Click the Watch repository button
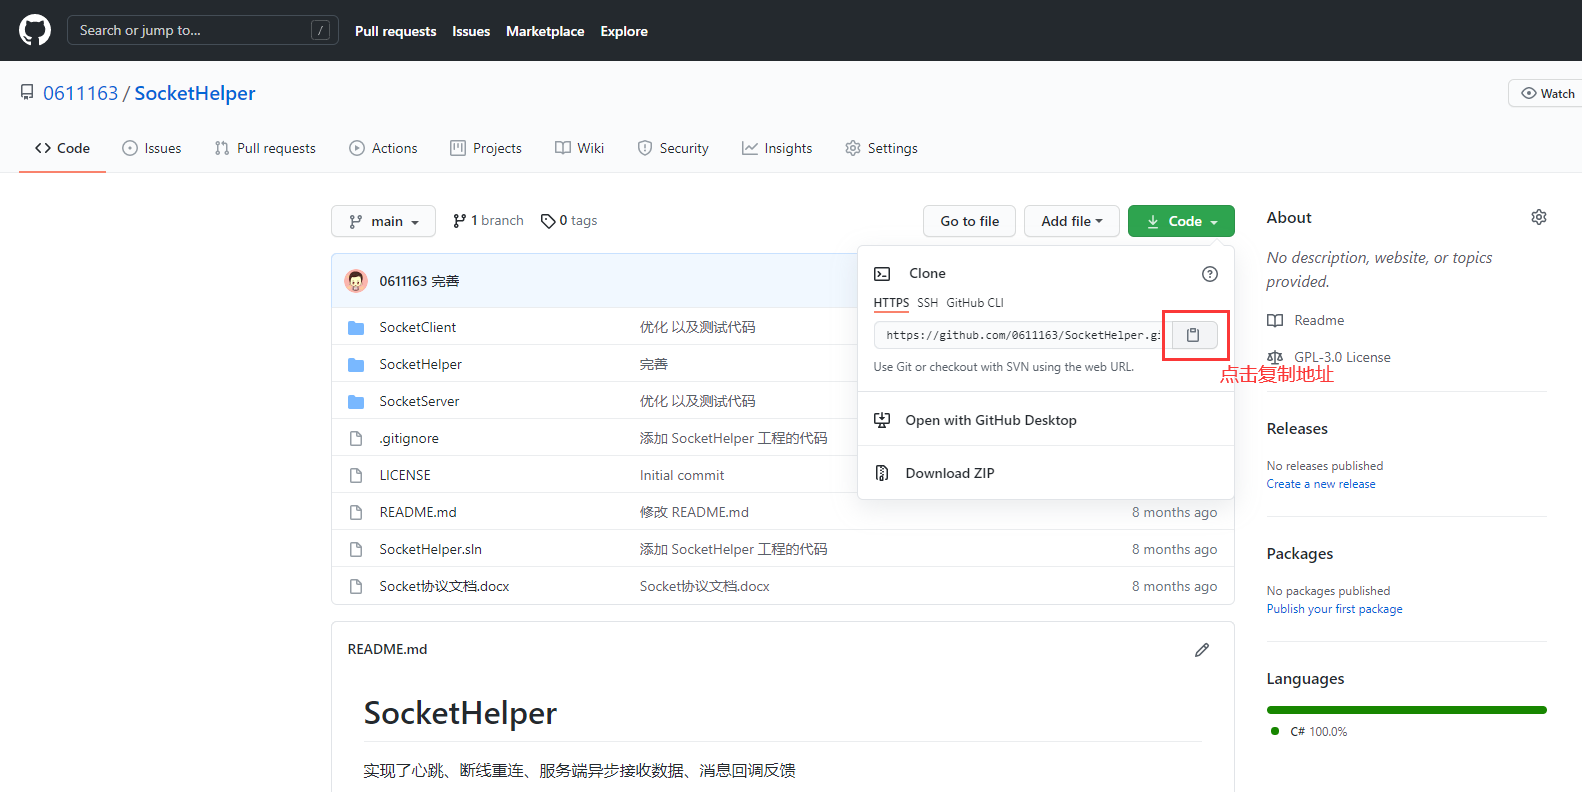 coord(1546,93)
